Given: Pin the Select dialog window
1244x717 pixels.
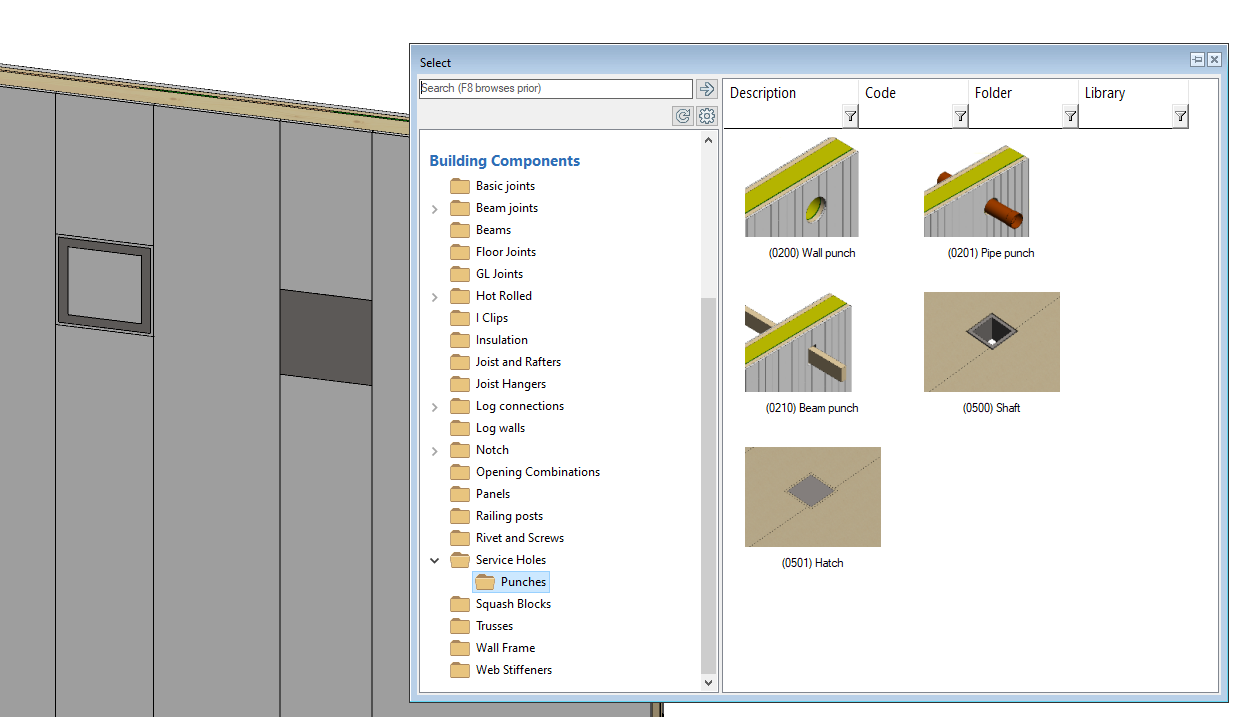Looking at the screenshot, I should click(1197, 60).
